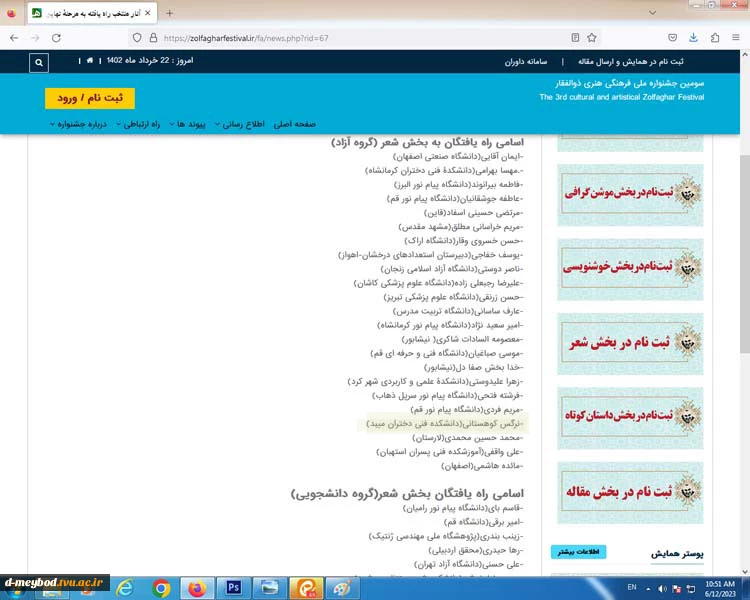Image resolution: width=750 pixels, height=600 pixels.
Task: Click the address bar URL field
Action: tap(364, 38)
